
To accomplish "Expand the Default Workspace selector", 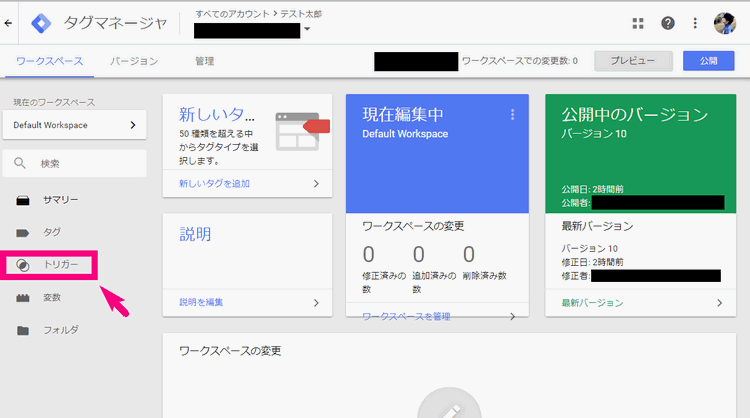I will [75, 125].
